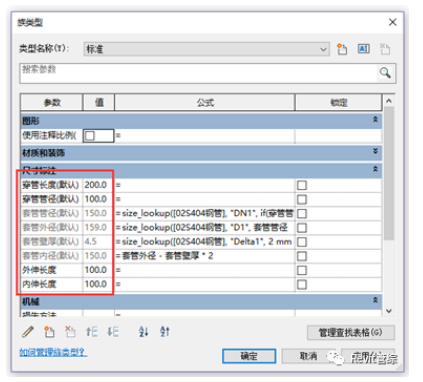Select the 穿管长度(默认) parameter name

(x=51, y=185)
